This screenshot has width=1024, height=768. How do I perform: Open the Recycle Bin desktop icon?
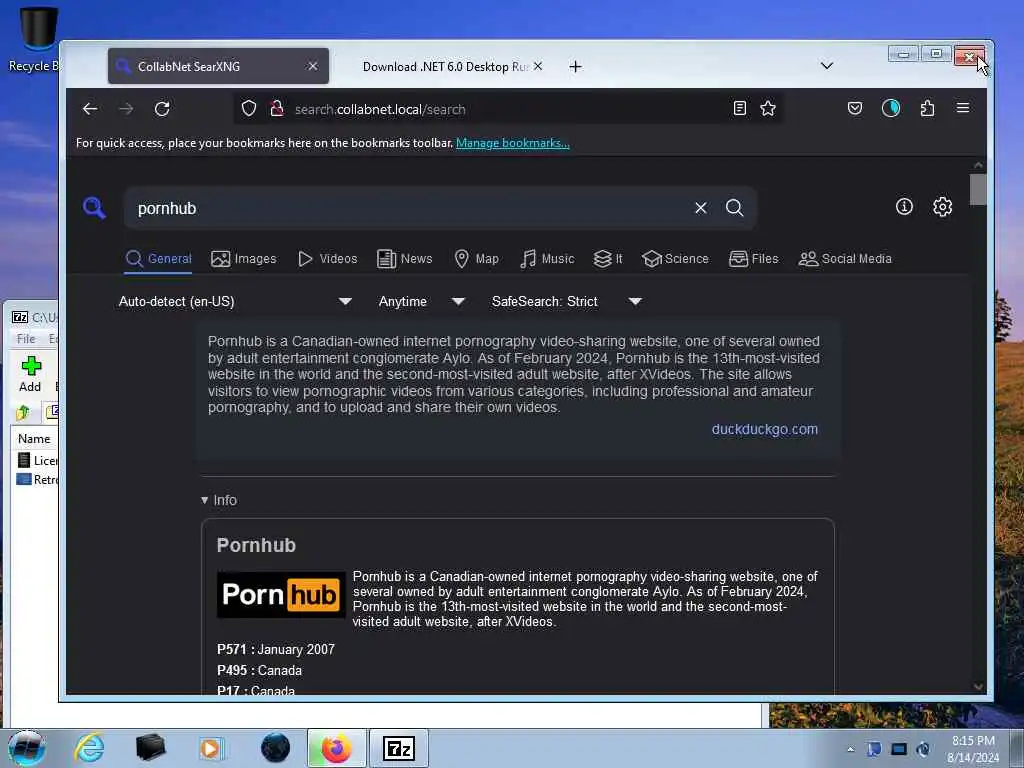(34, 39)
